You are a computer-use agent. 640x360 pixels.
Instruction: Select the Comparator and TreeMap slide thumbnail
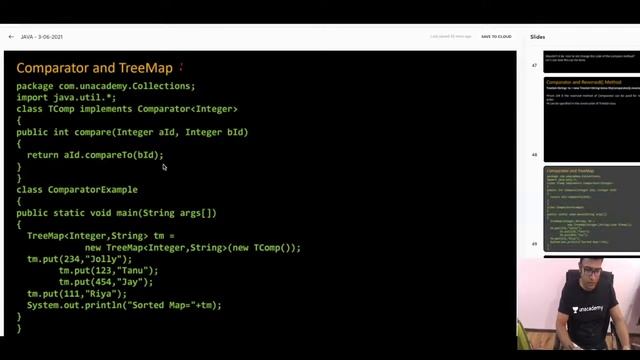coord(592,209)
